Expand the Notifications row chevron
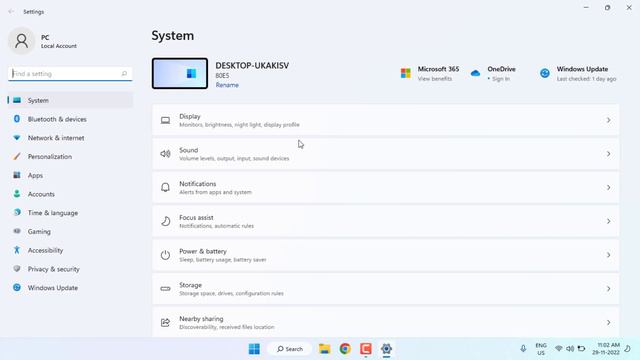Screen dimensions: 640x360 point(608,187)
